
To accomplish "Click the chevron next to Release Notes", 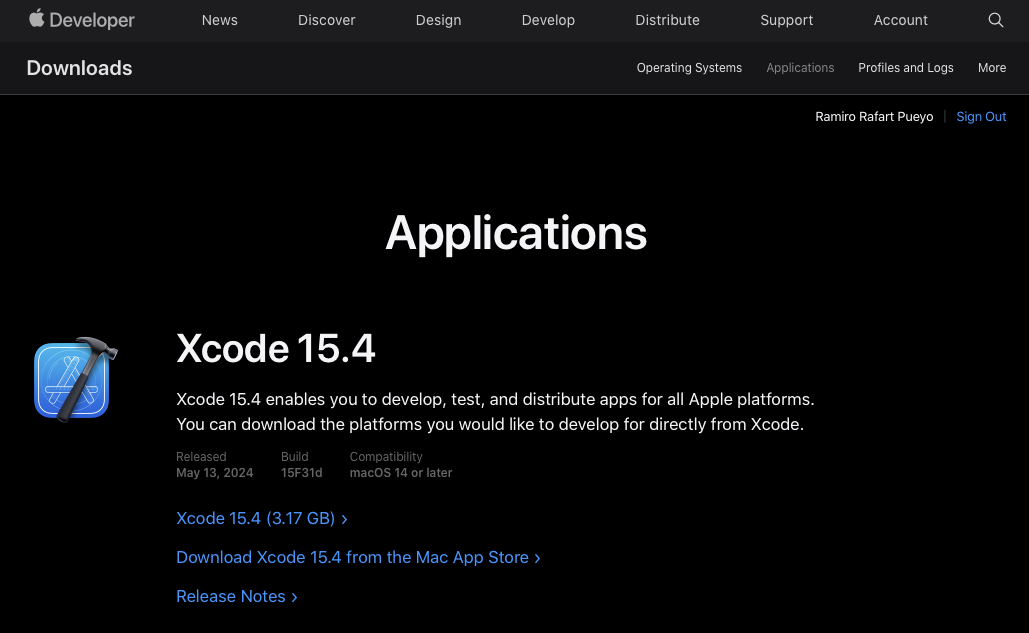I will [293, 596].
